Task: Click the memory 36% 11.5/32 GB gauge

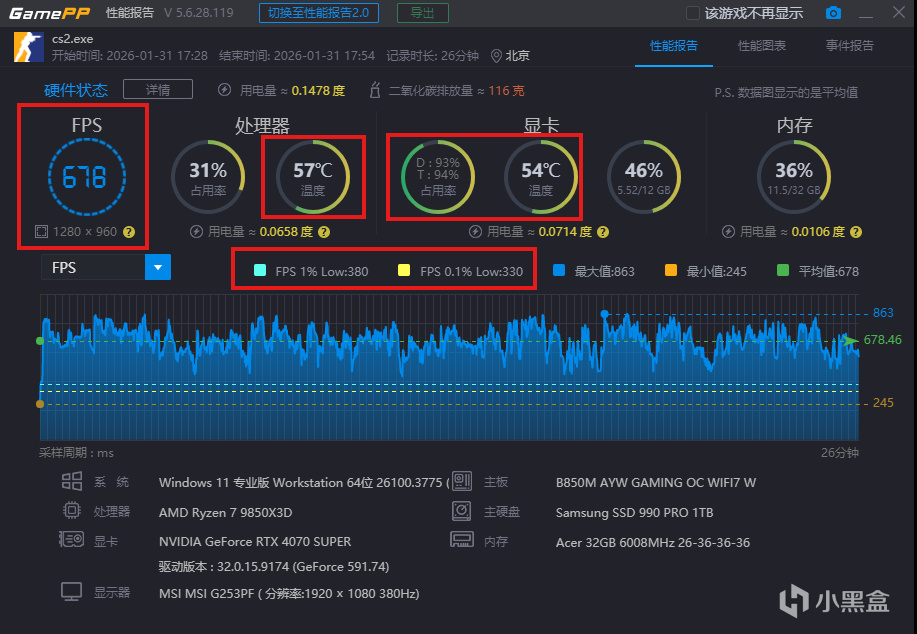Action: click(x=794, y=177)
